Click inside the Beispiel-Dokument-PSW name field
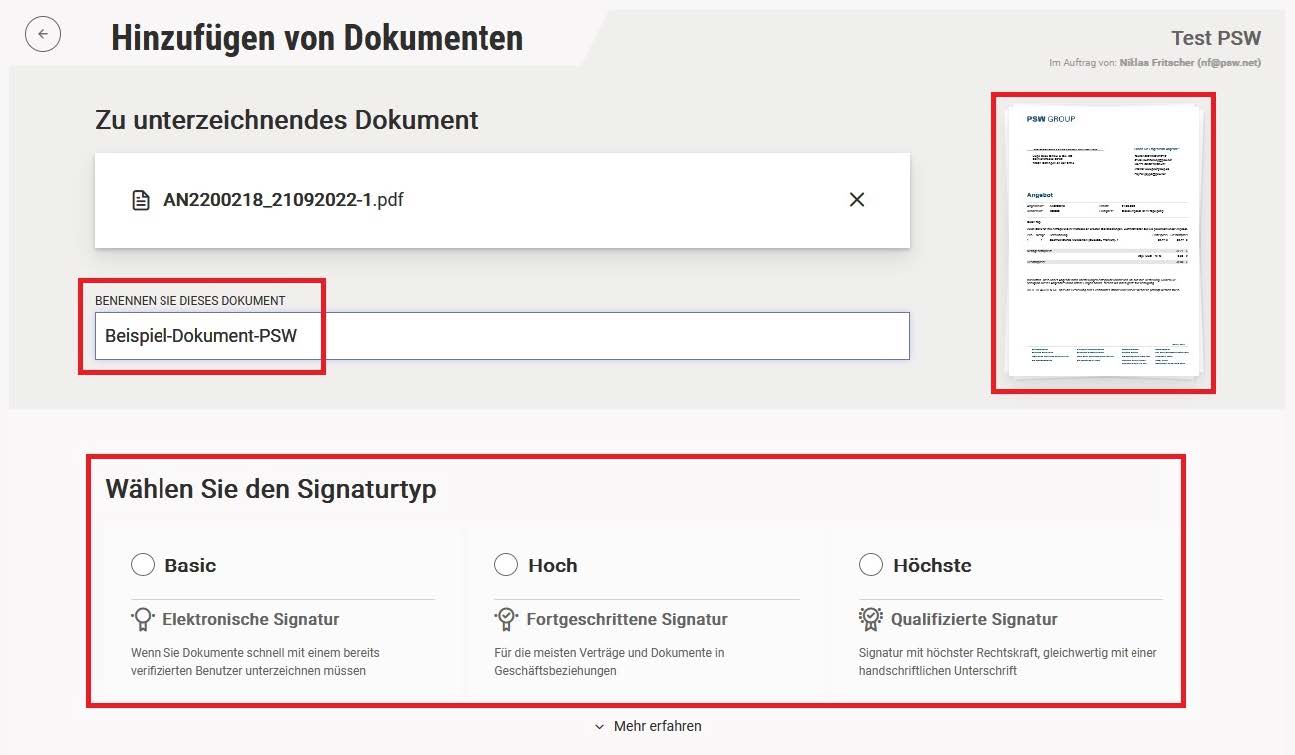 click(400, 336)
